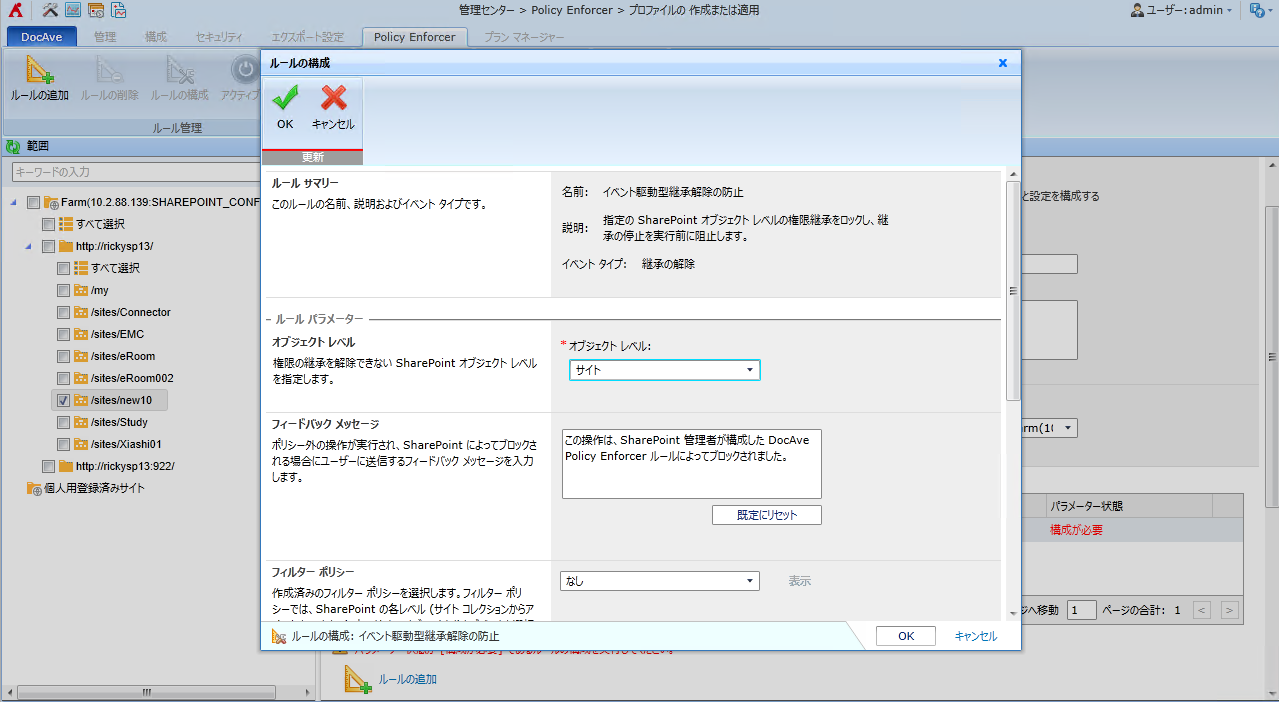Open the help icon dropdown arrow
The width and height of the screenshot is (1279, 702).
pyautogui.click(x=1269, y=11)
